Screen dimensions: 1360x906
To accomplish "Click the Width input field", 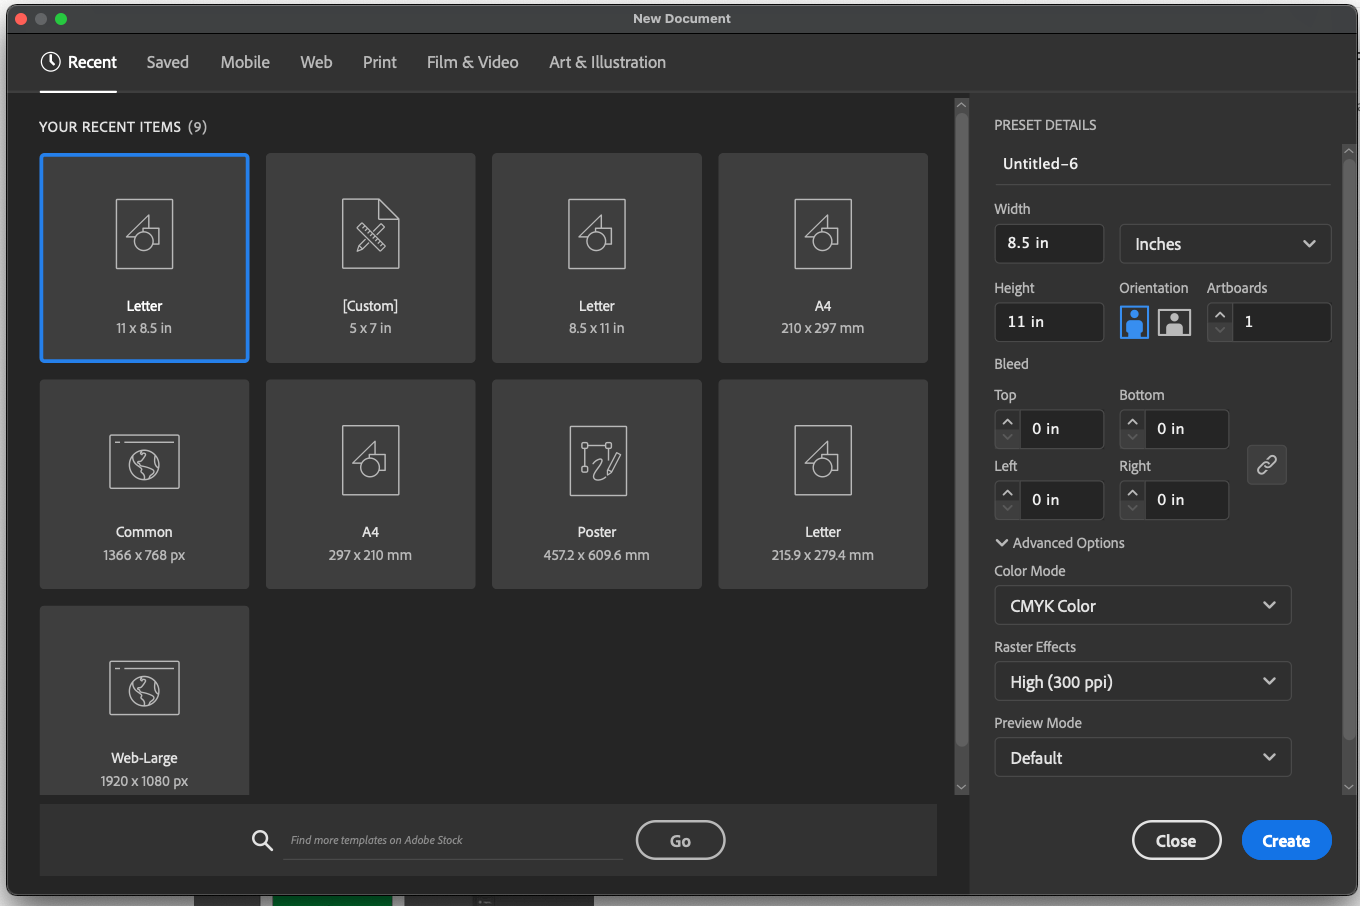I will pyautogui.click(x=1049, y=243).
